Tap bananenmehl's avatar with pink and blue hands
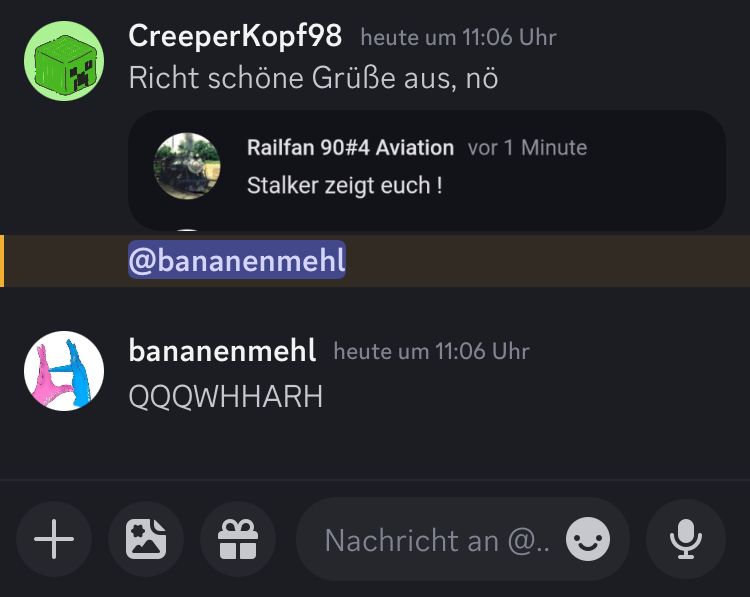The width and height of the screenshot is (750, 597). (64, 371)
